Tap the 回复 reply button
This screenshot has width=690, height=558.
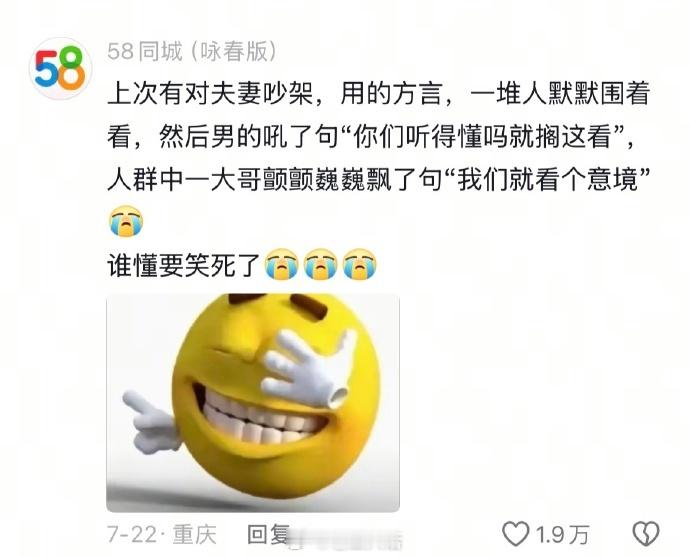(x=268, y=534)
